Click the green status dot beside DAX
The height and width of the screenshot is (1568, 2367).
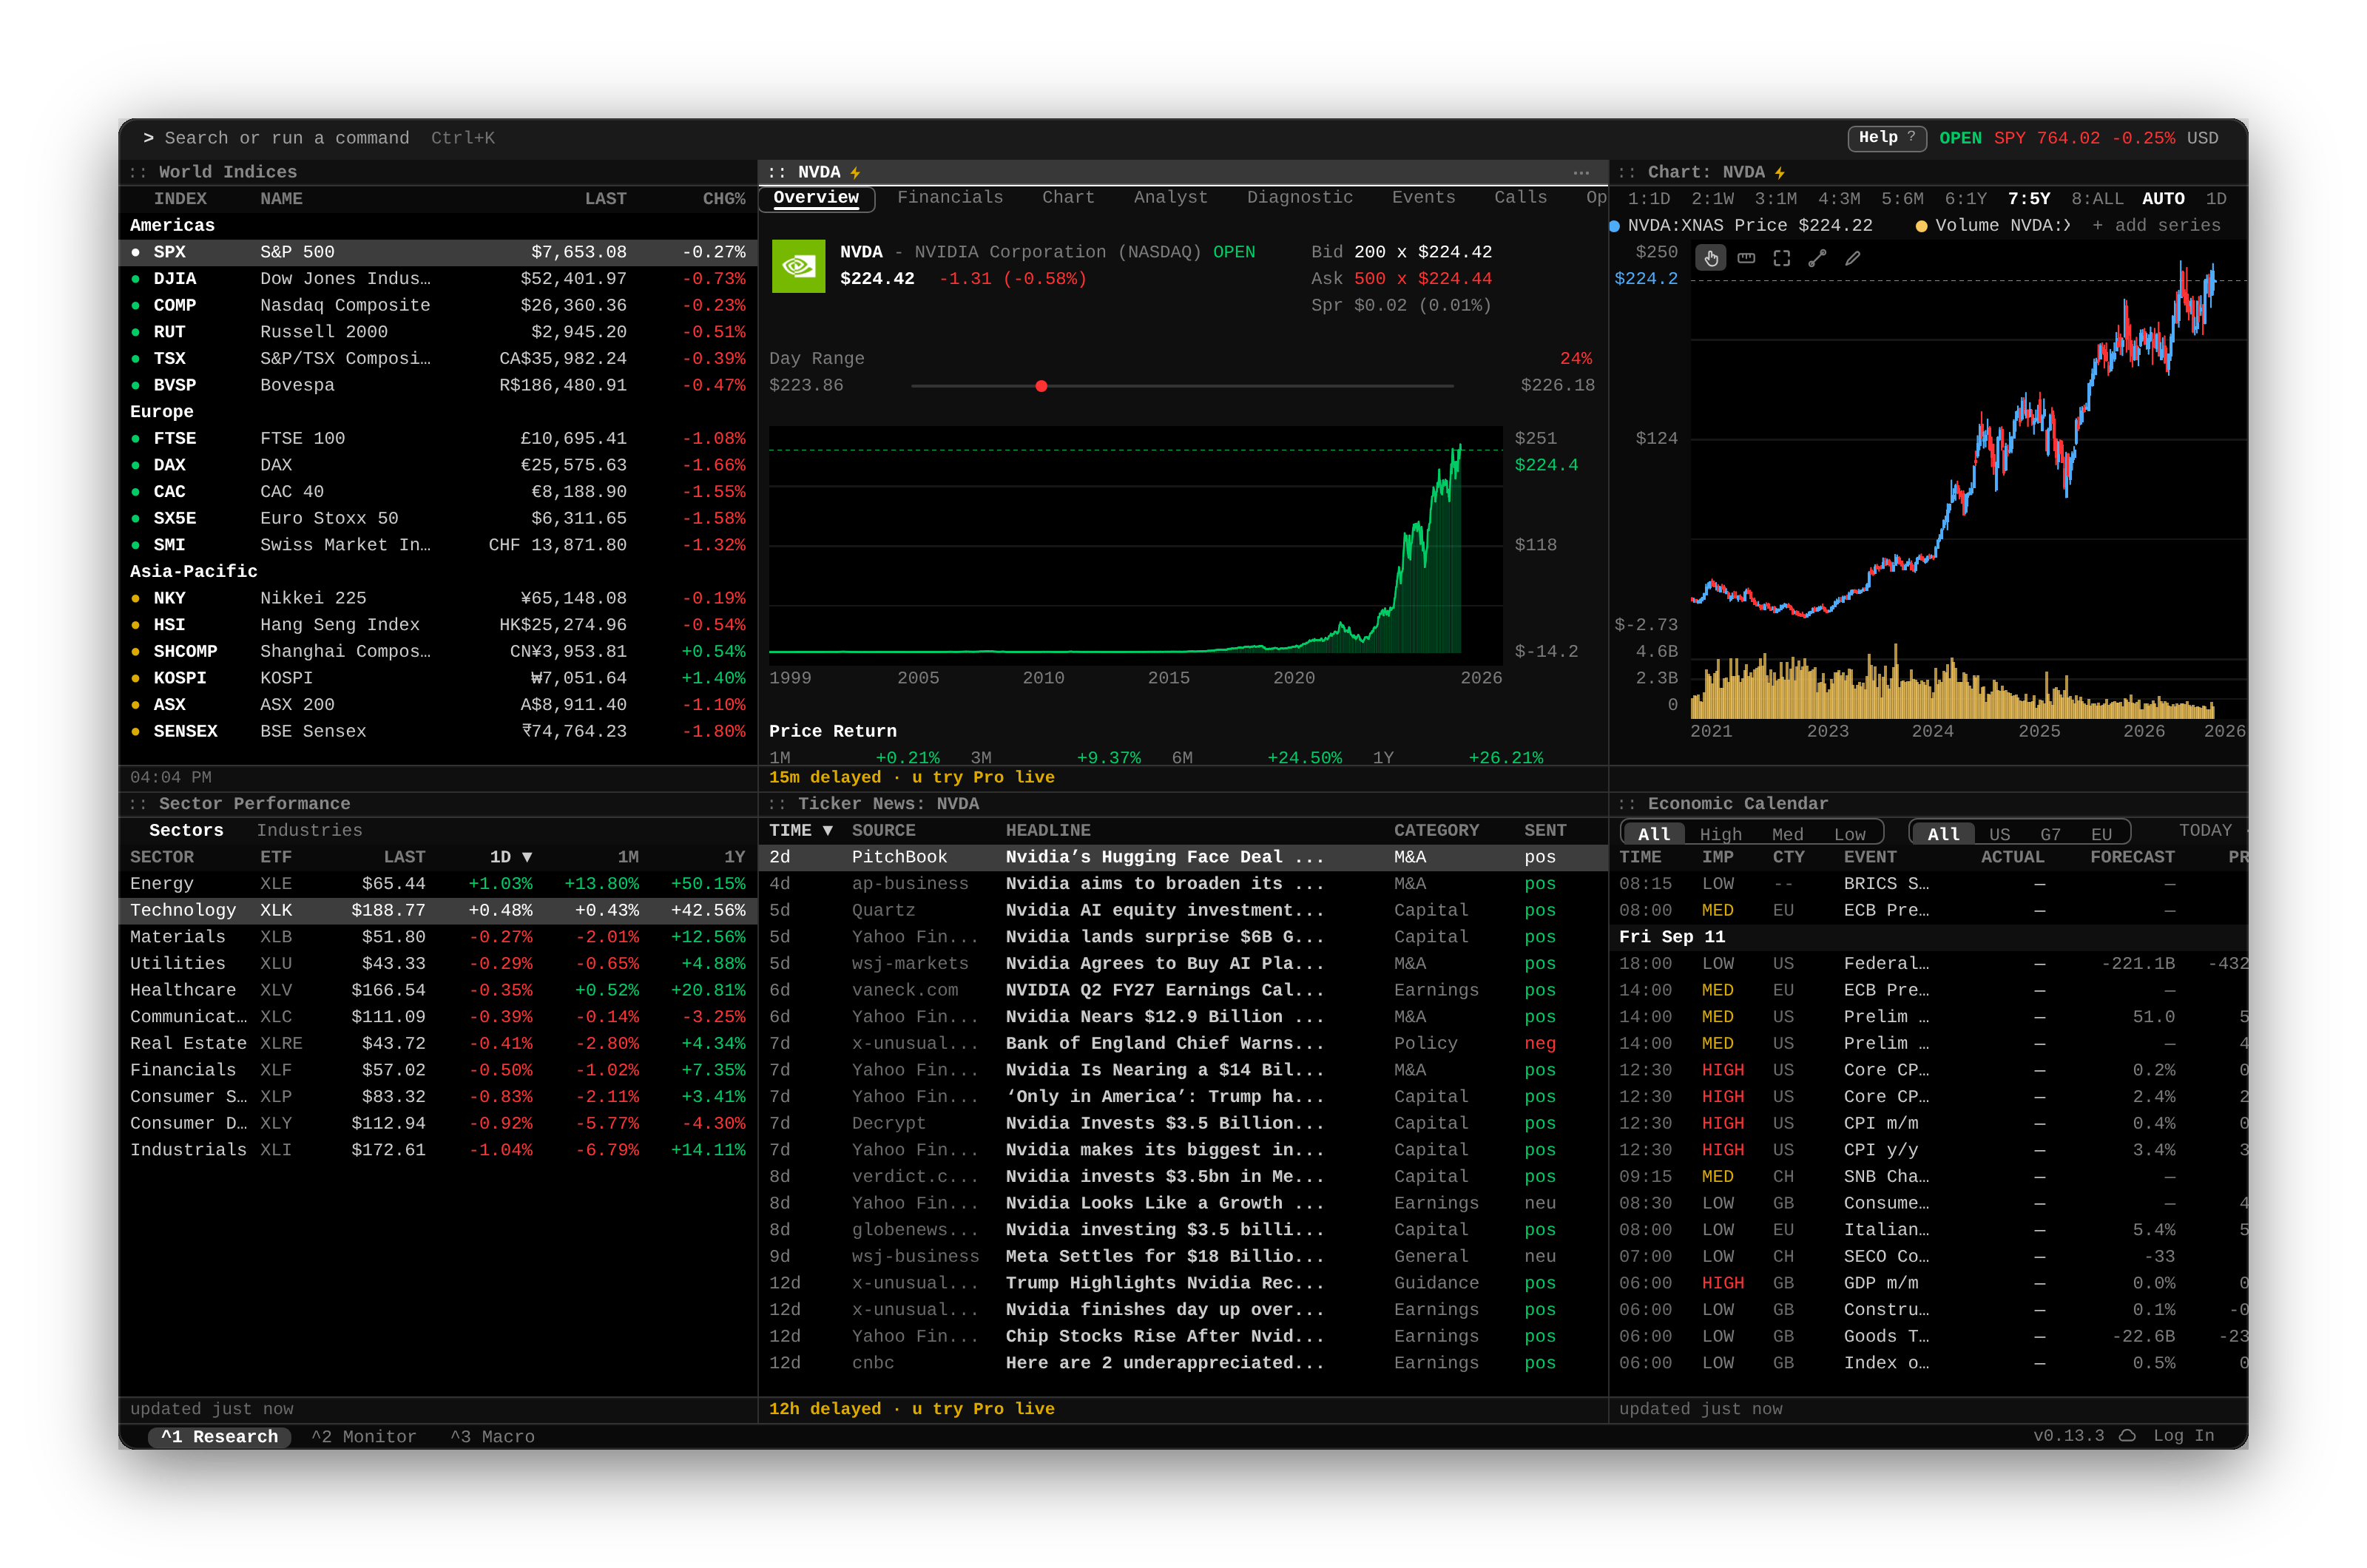point(136,465)
